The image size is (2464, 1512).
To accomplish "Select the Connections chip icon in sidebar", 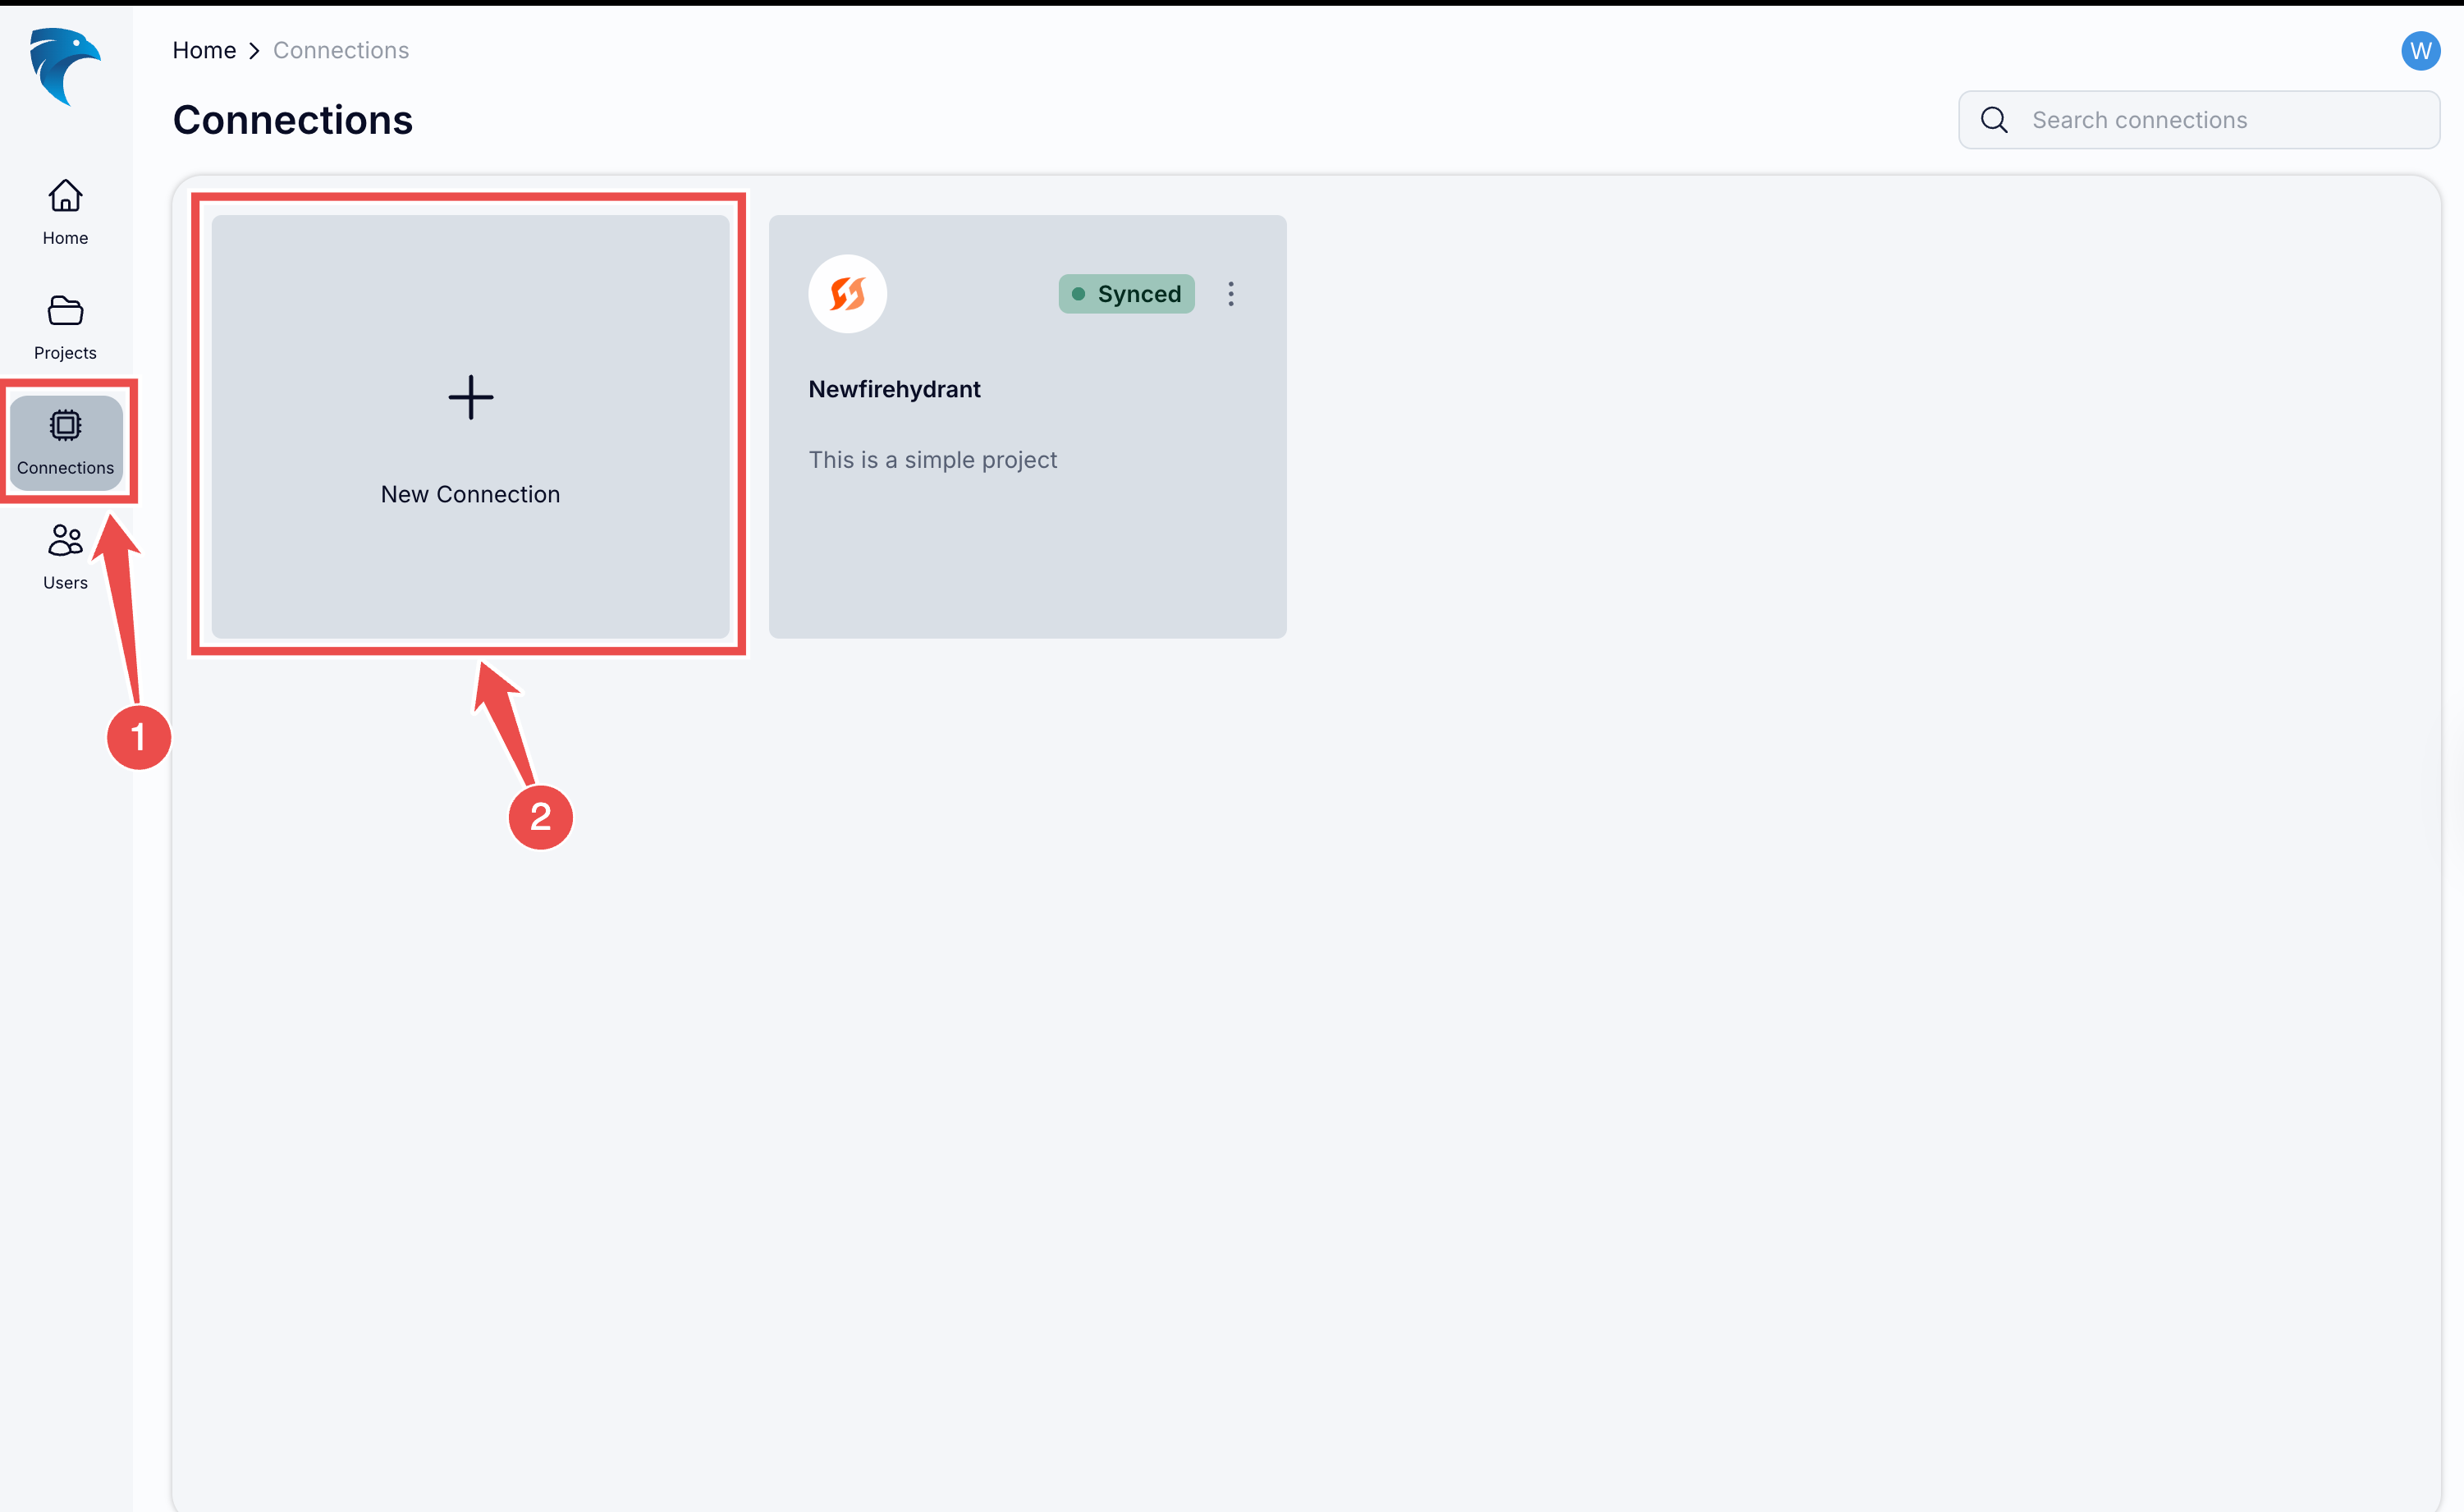I will point(65,426).
